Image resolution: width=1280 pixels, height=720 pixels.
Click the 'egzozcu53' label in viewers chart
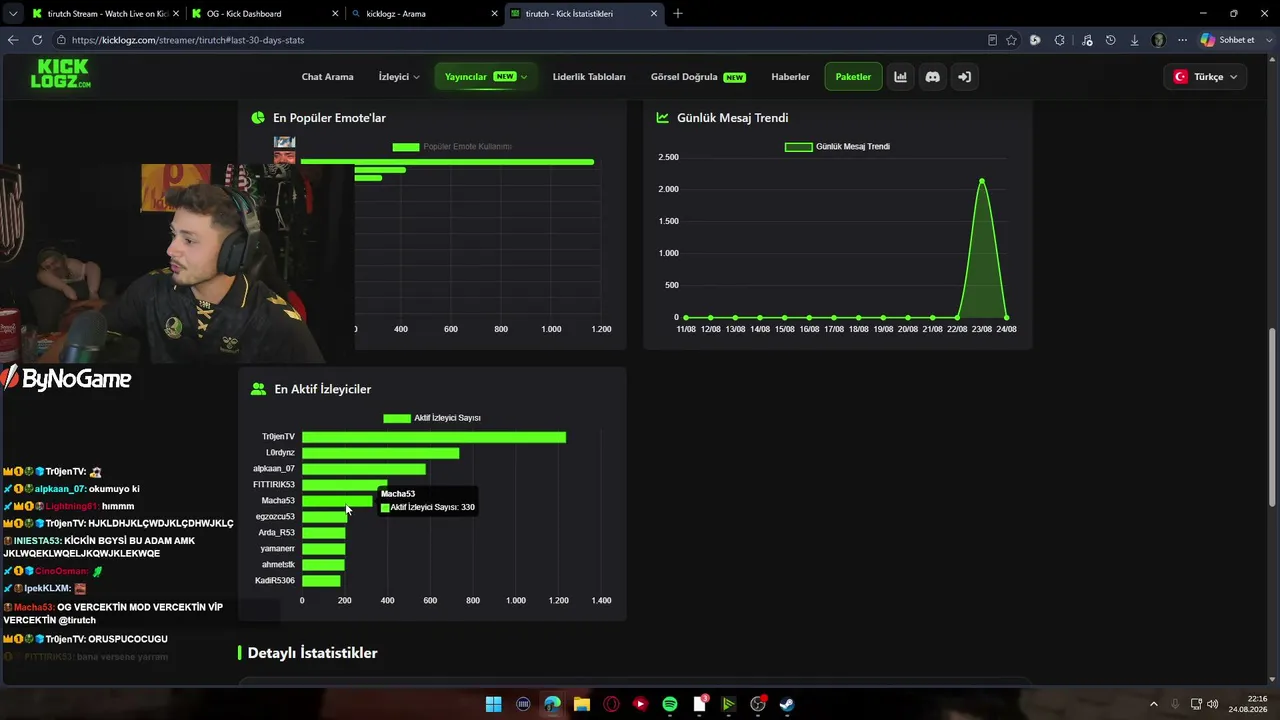[275, 517]
